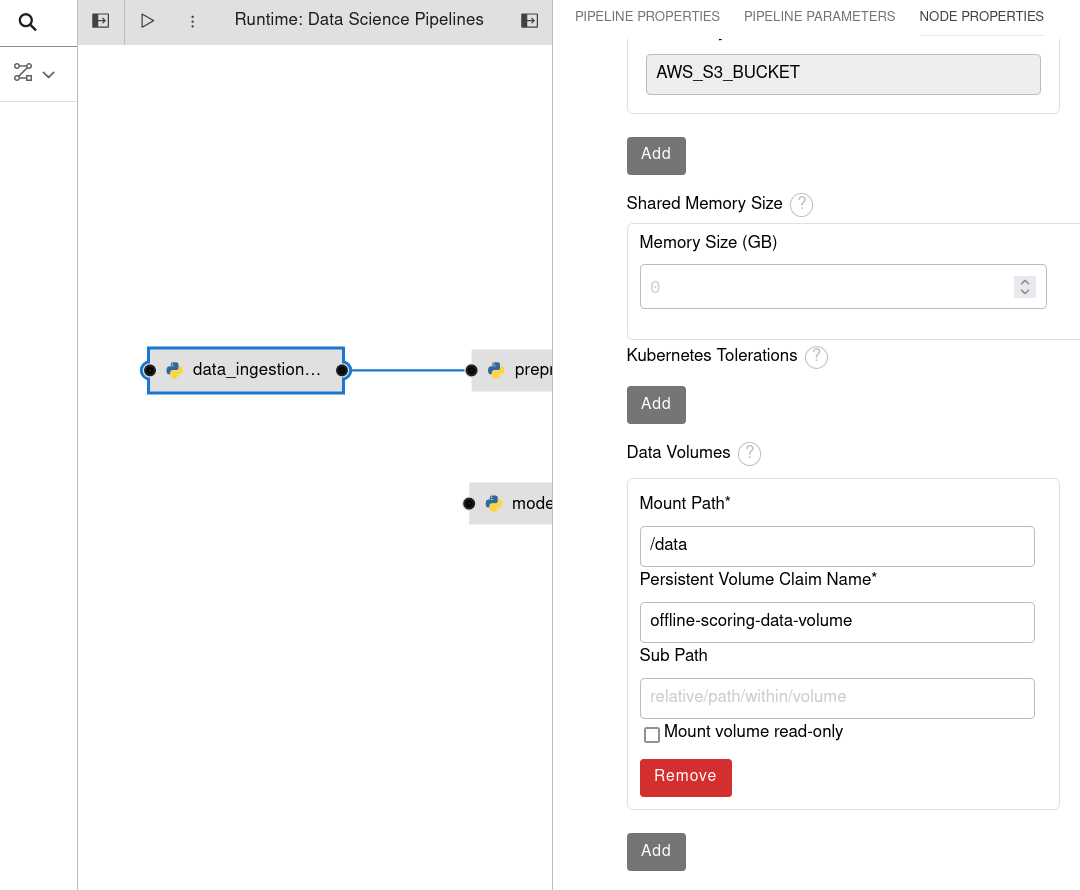This screenshot has width=1080, height=890.
Task: Decrease memory size with down arrow
Action: pyautogui.click(x=1025, y=292)
